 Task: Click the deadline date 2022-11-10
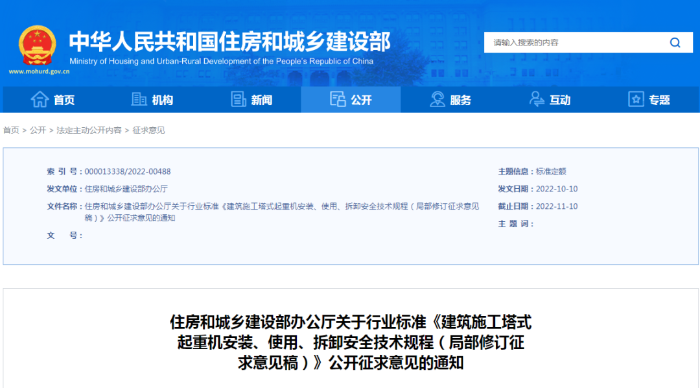pos(557,206)
